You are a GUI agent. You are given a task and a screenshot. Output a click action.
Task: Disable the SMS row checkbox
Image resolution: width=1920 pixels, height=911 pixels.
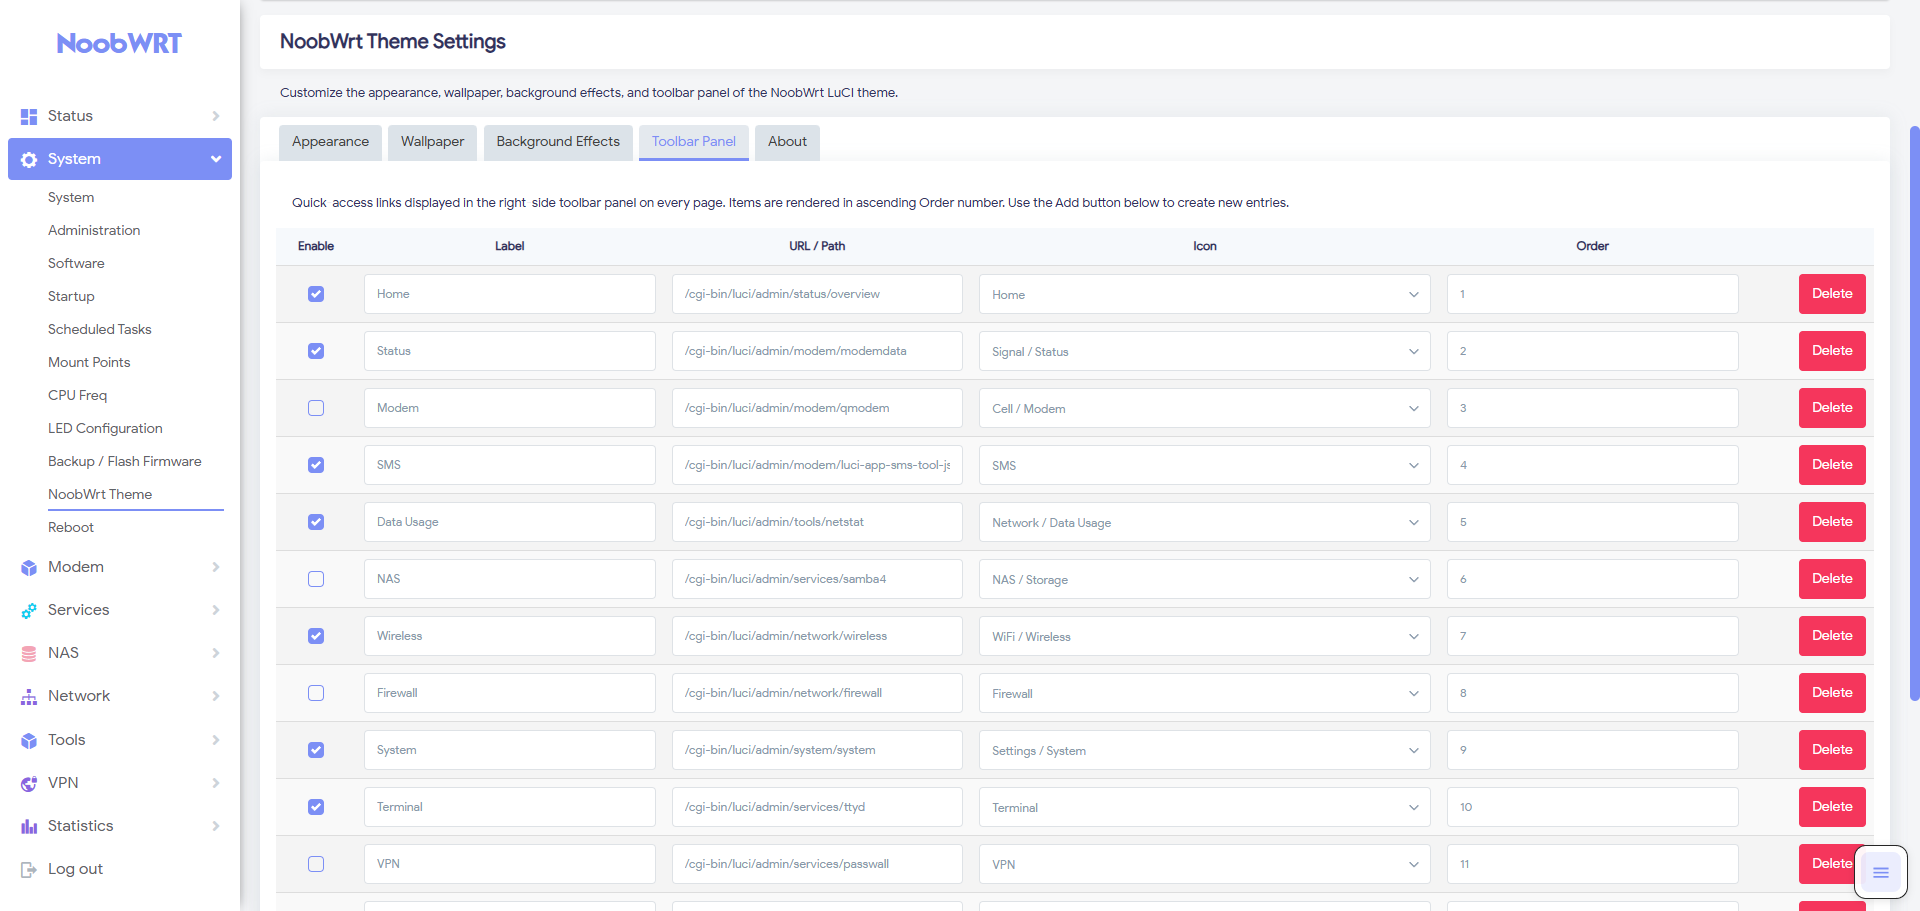[x=316, y=465]
